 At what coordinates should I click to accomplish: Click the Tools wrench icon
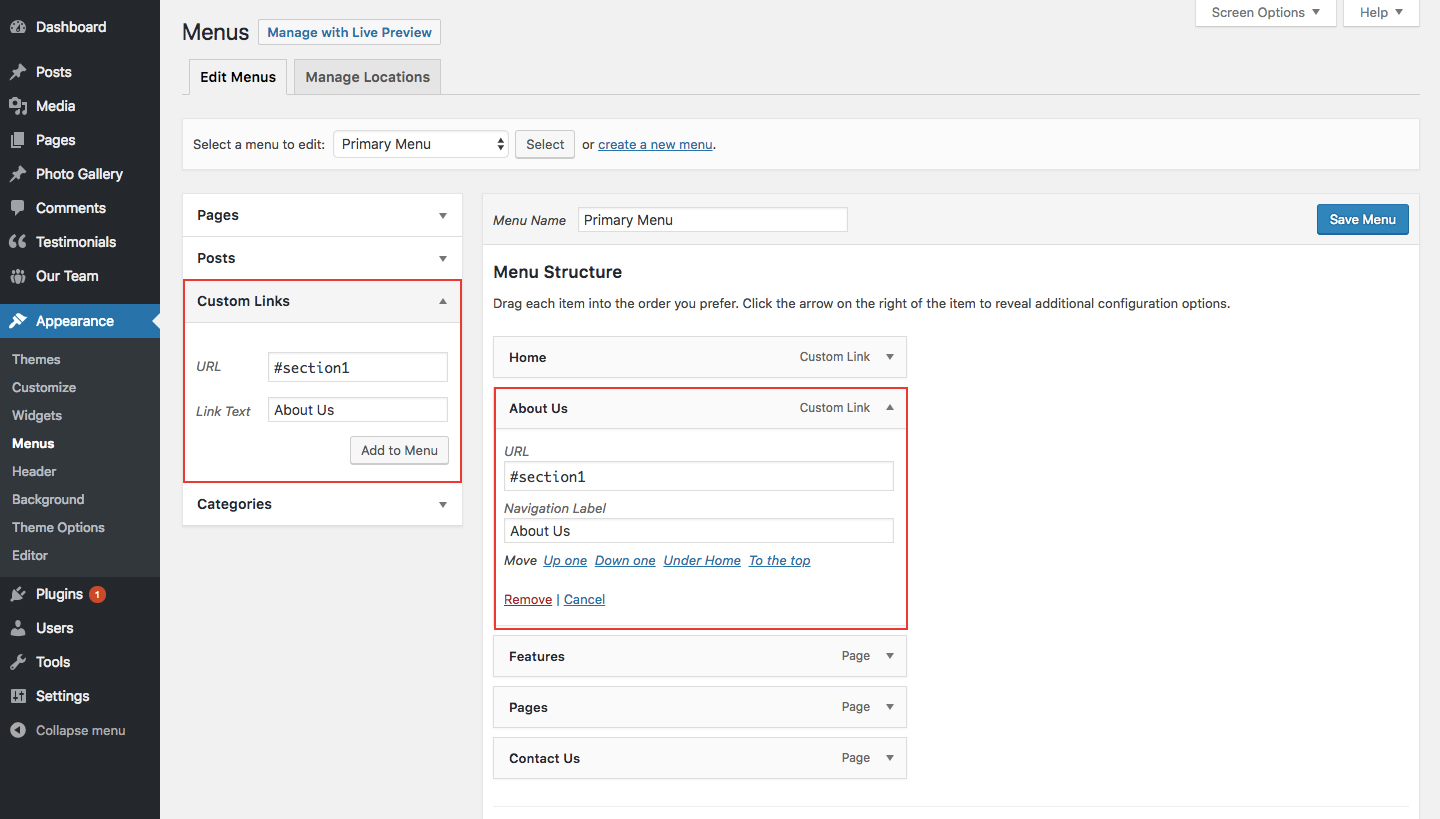coord(18,662)
